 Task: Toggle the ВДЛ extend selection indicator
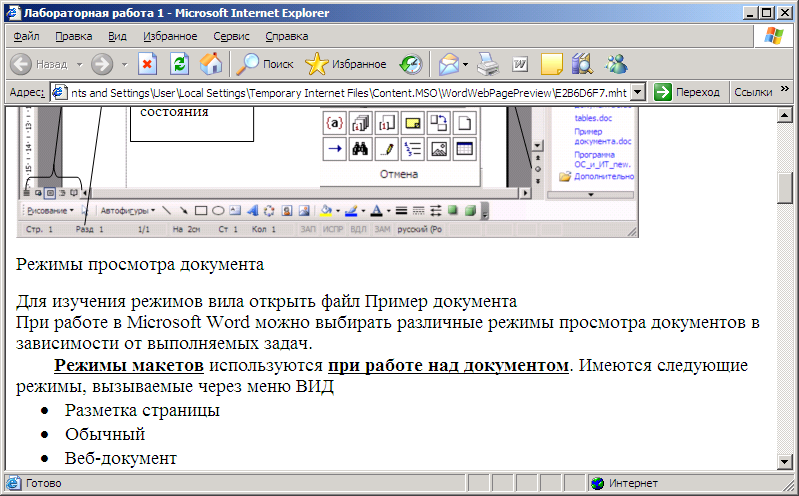tap(358, 229)
